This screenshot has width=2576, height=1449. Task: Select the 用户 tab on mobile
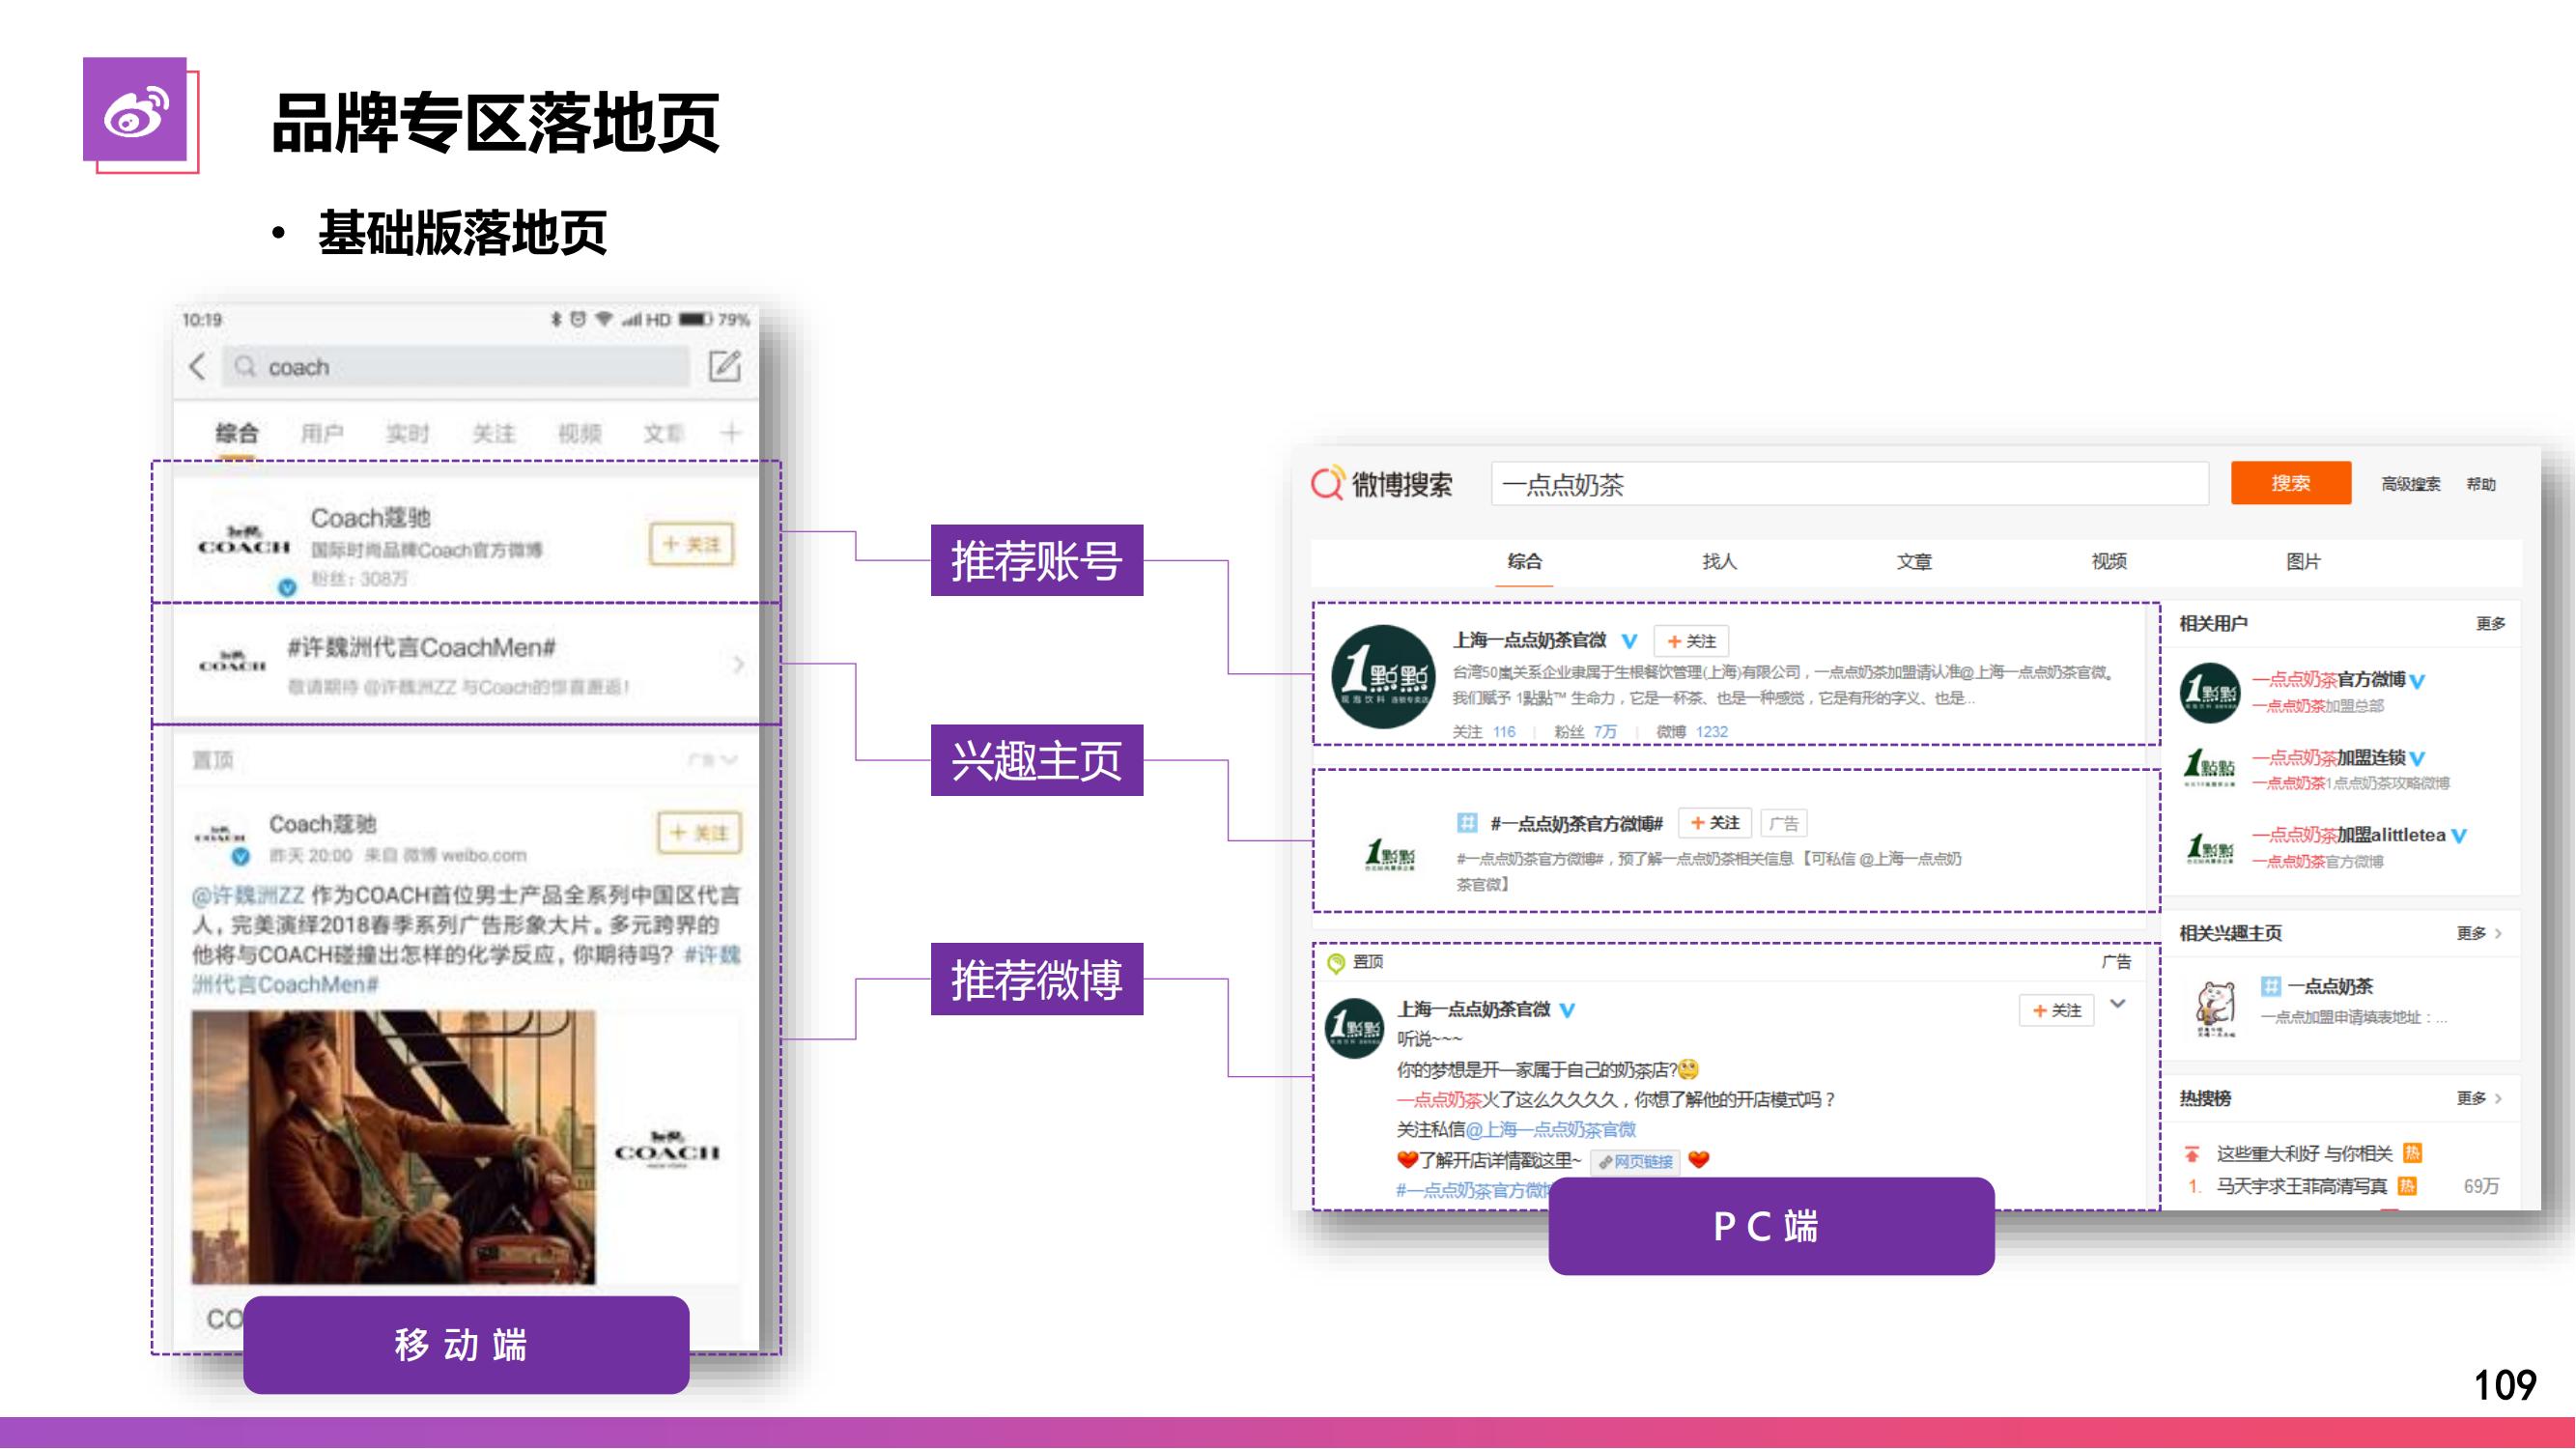point(322,433)
